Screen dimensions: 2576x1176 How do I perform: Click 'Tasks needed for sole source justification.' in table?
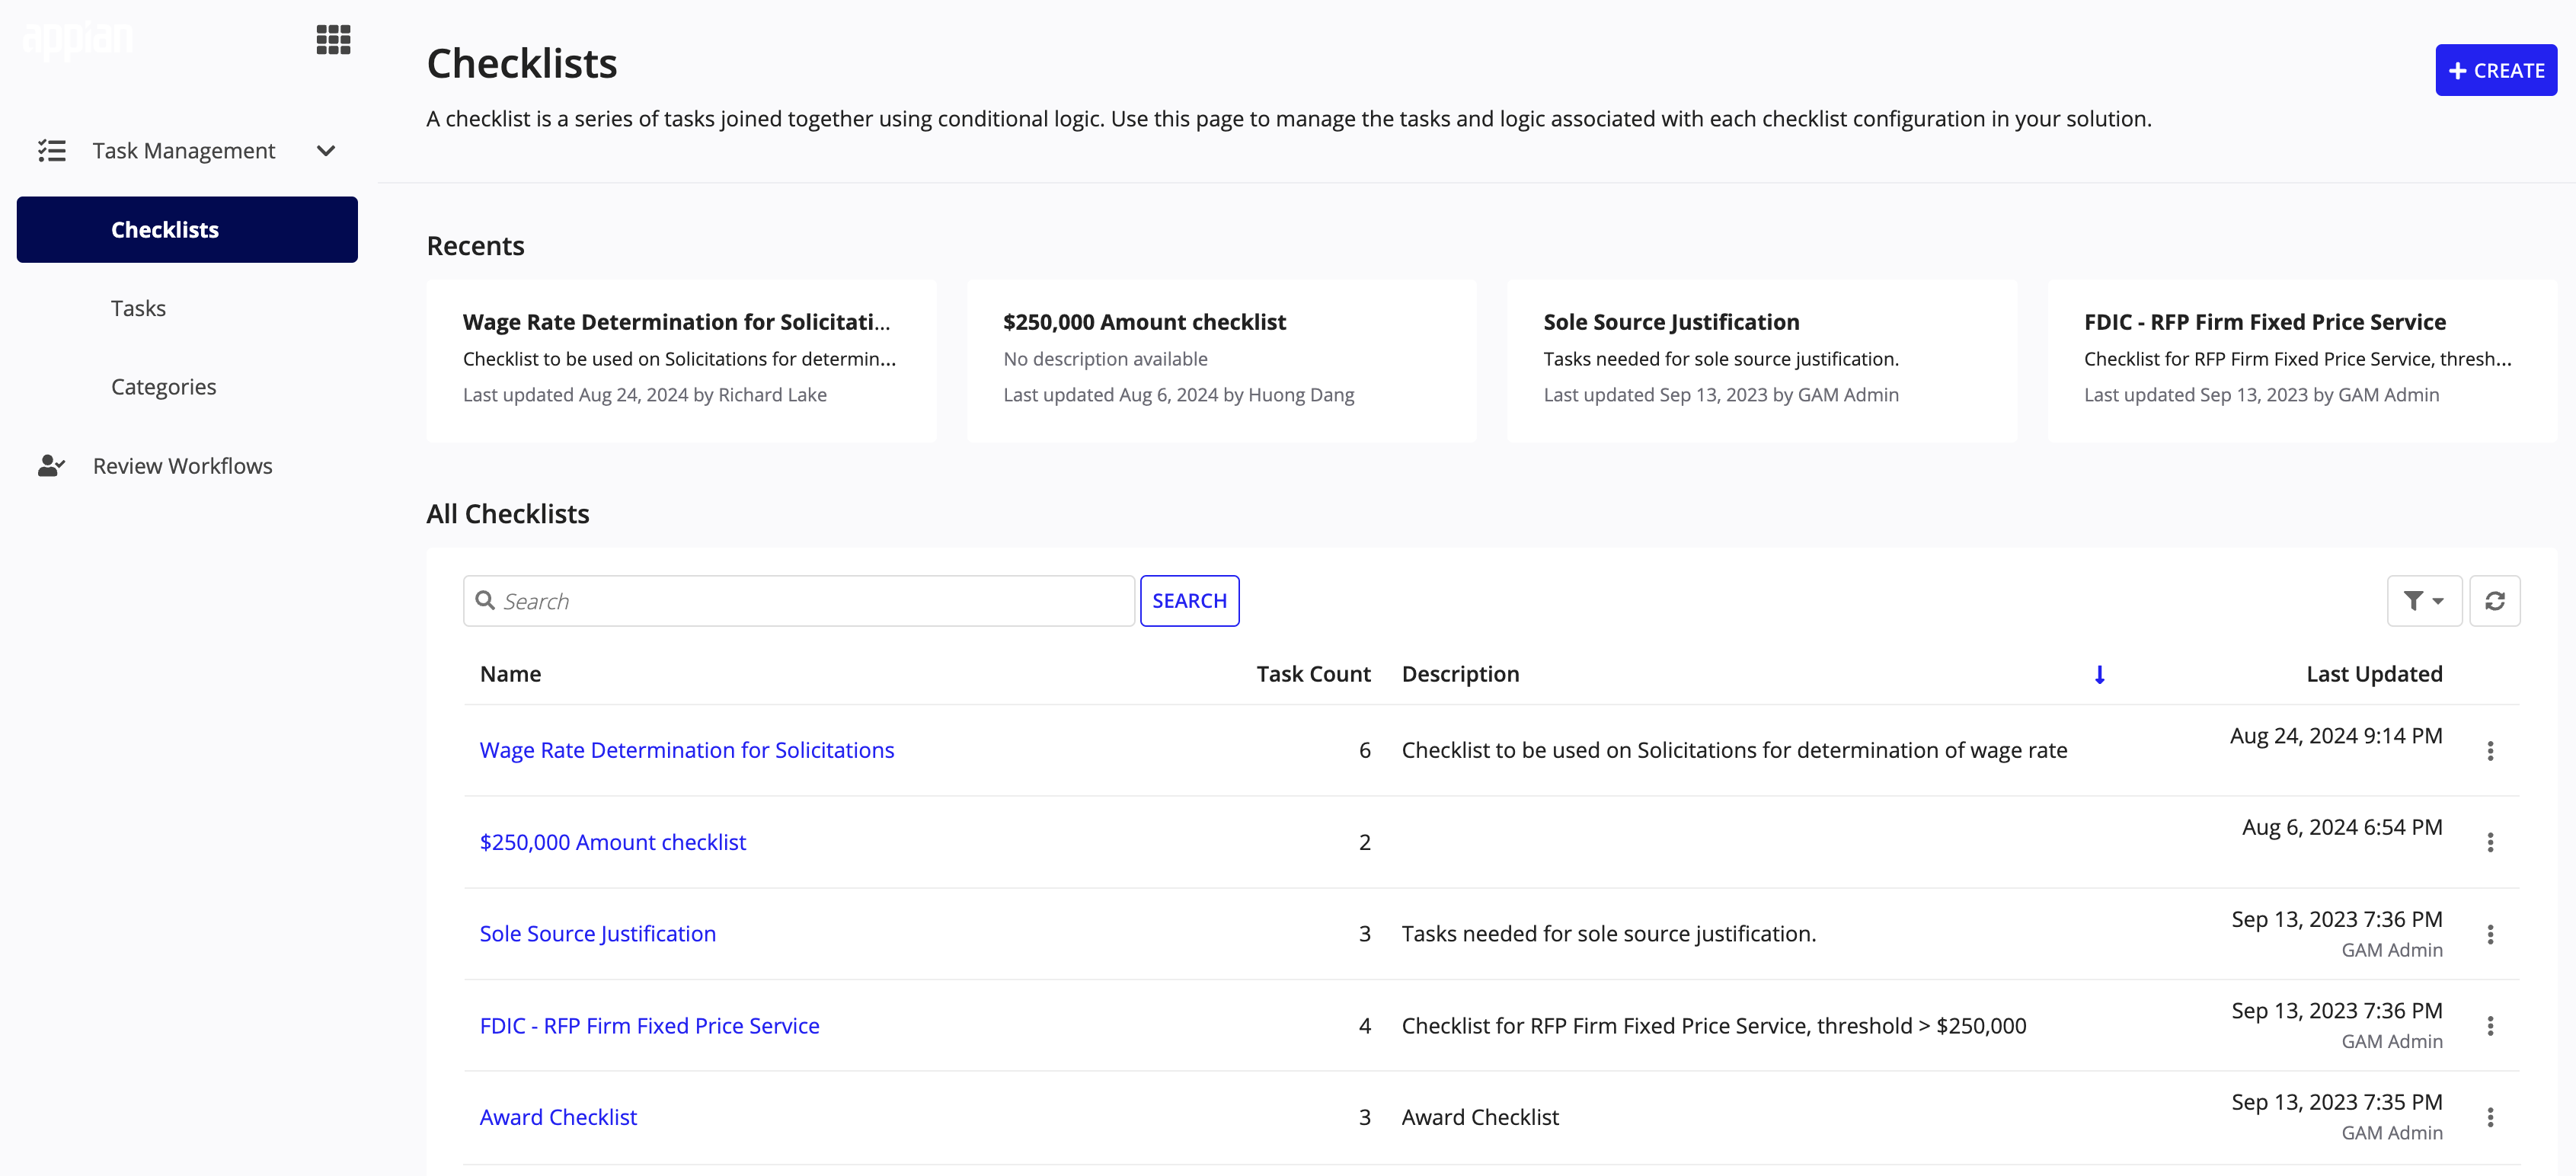coord(1609,934)
